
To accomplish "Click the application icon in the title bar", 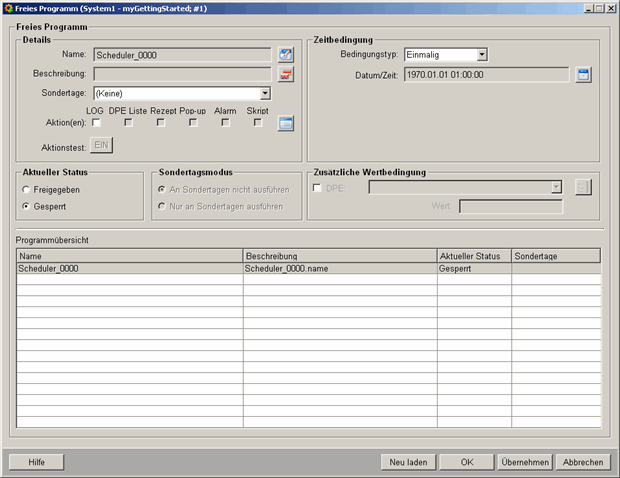I will tap(8, 8).
